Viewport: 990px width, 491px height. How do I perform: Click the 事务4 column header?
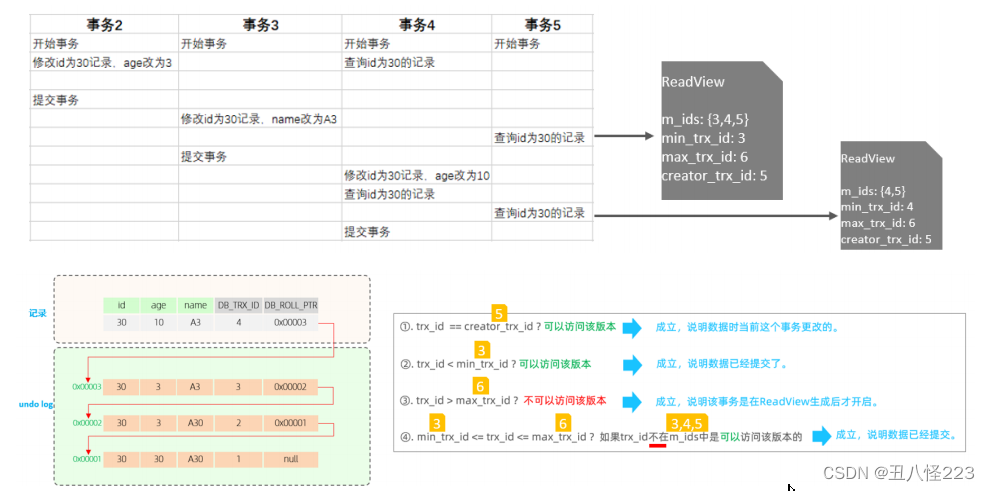coord(417,25)
